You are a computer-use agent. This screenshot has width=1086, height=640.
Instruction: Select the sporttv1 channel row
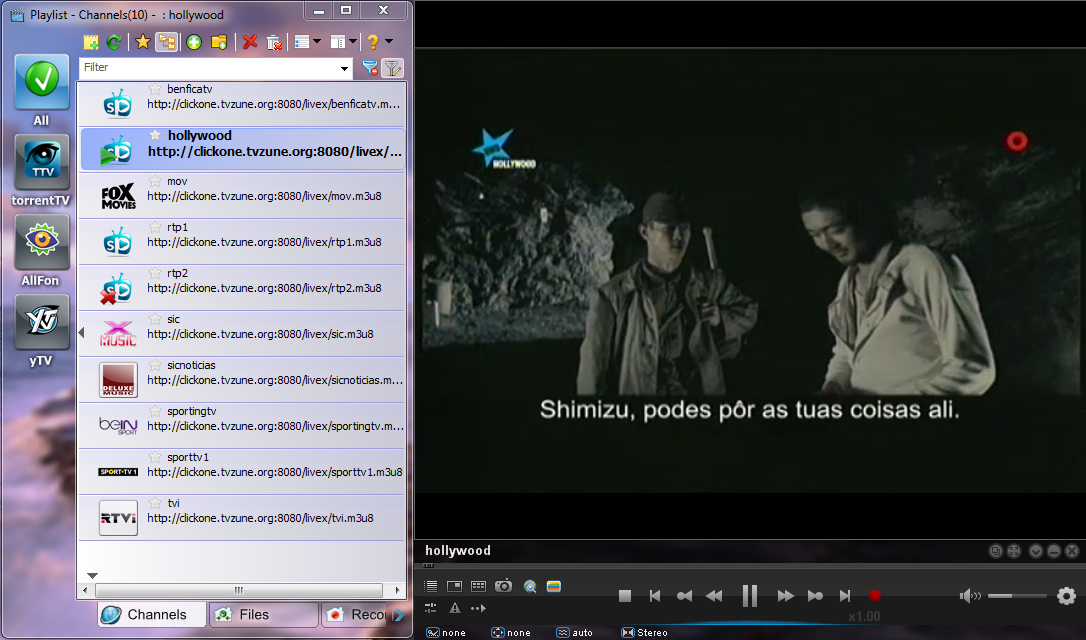pyautogui.click(x=242, y=471)
